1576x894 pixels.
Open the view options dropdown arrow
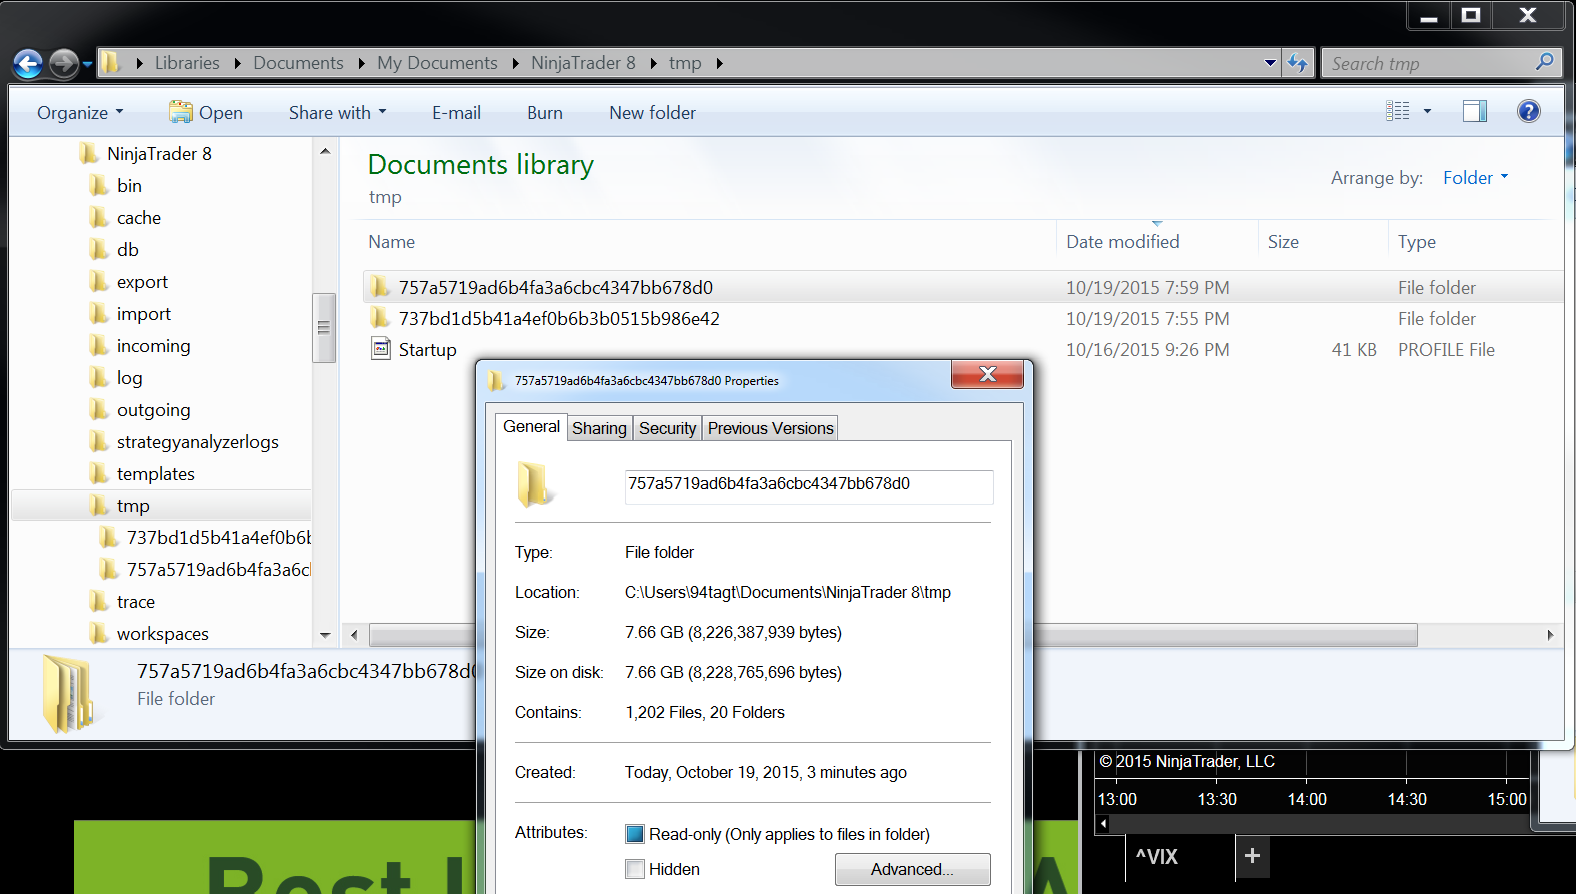point(1427,111)
